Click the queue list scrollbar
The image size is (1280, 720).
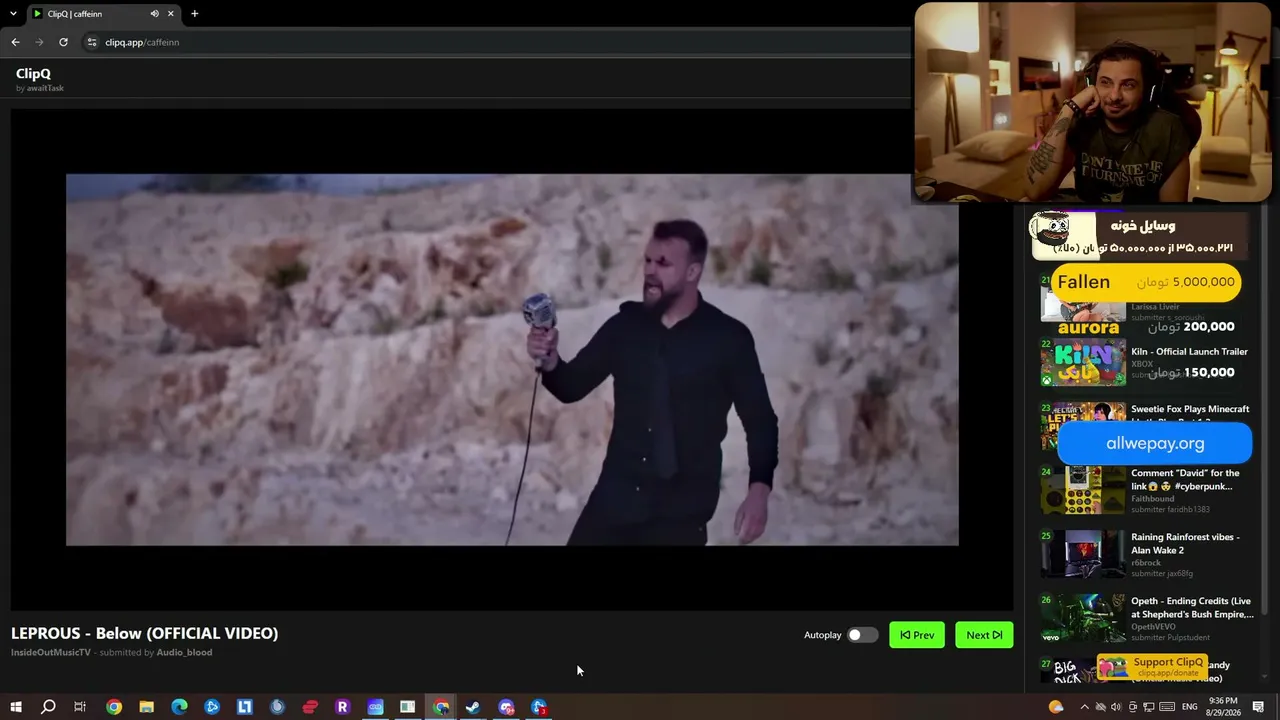(1264, 410)
